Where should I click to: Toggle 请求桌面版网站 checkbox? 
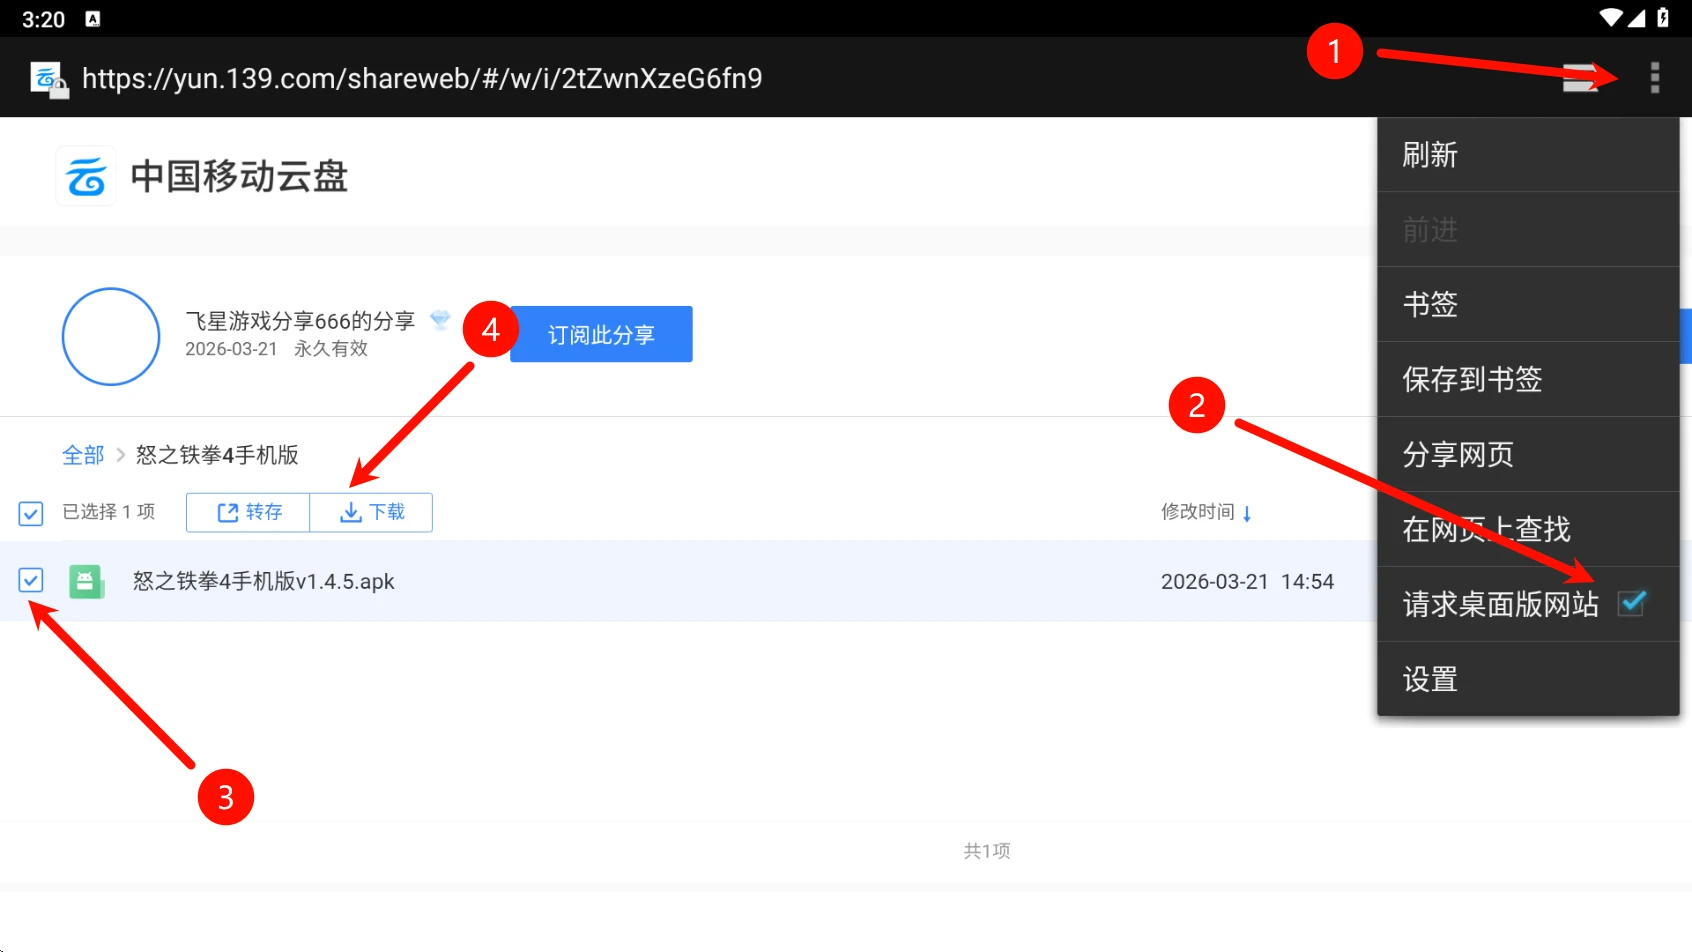pos(1631,603)
